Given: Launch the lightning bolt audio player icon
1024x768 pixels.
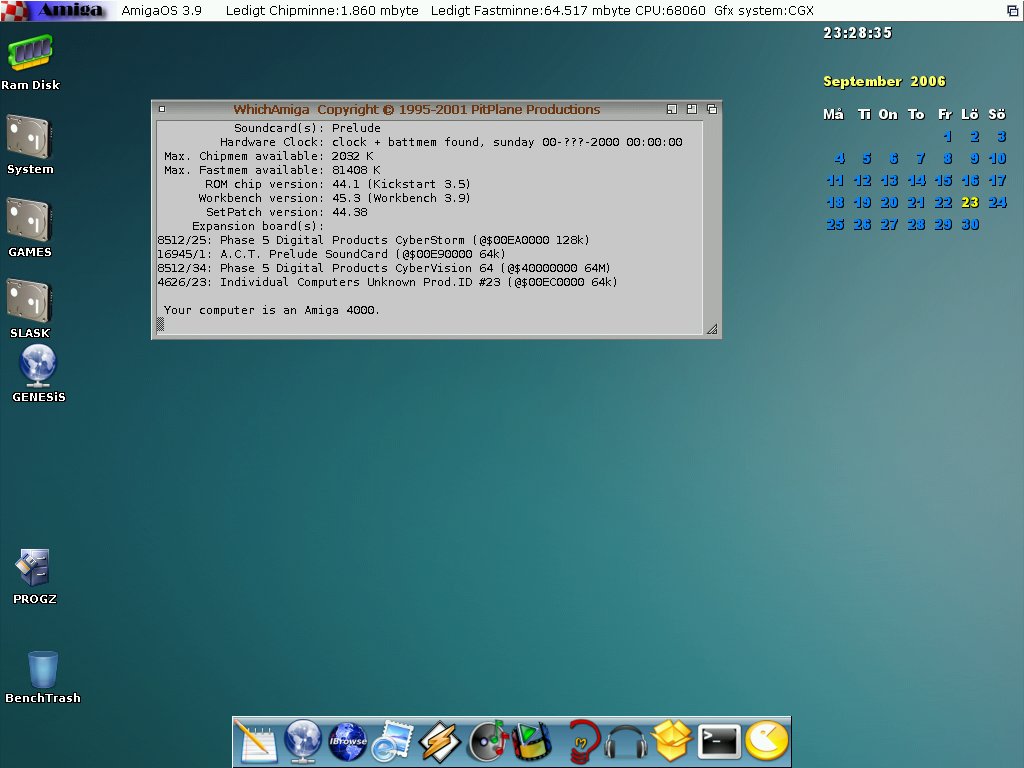Looking at the screenshot, I should 439,741.
